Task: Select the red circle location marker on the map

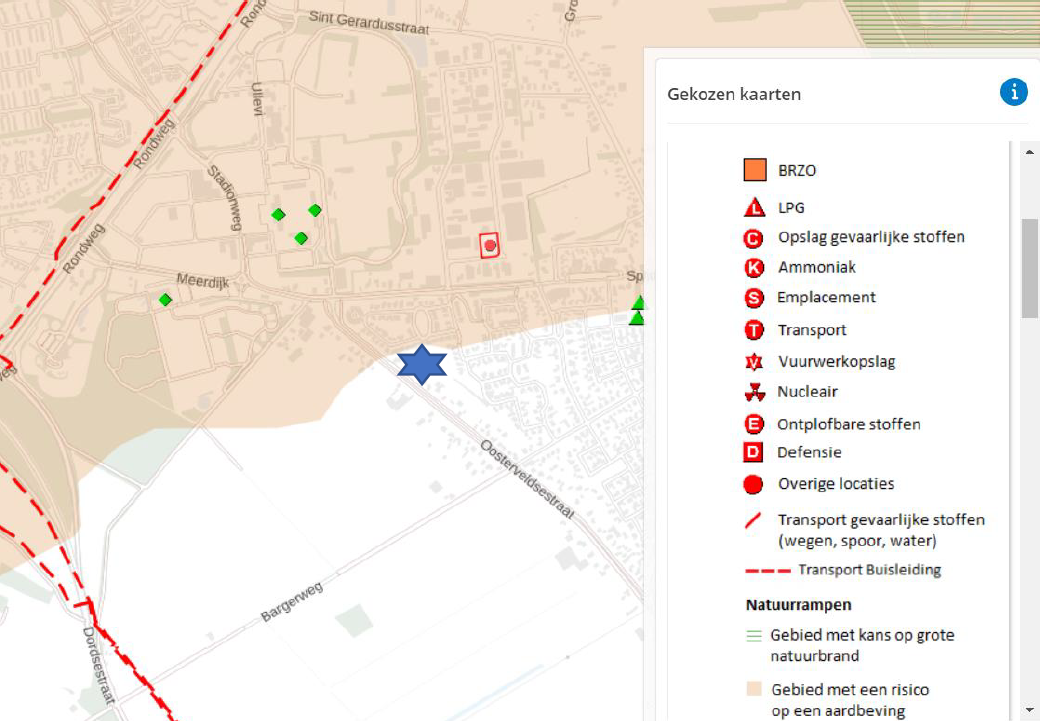Action: (489, 245)
